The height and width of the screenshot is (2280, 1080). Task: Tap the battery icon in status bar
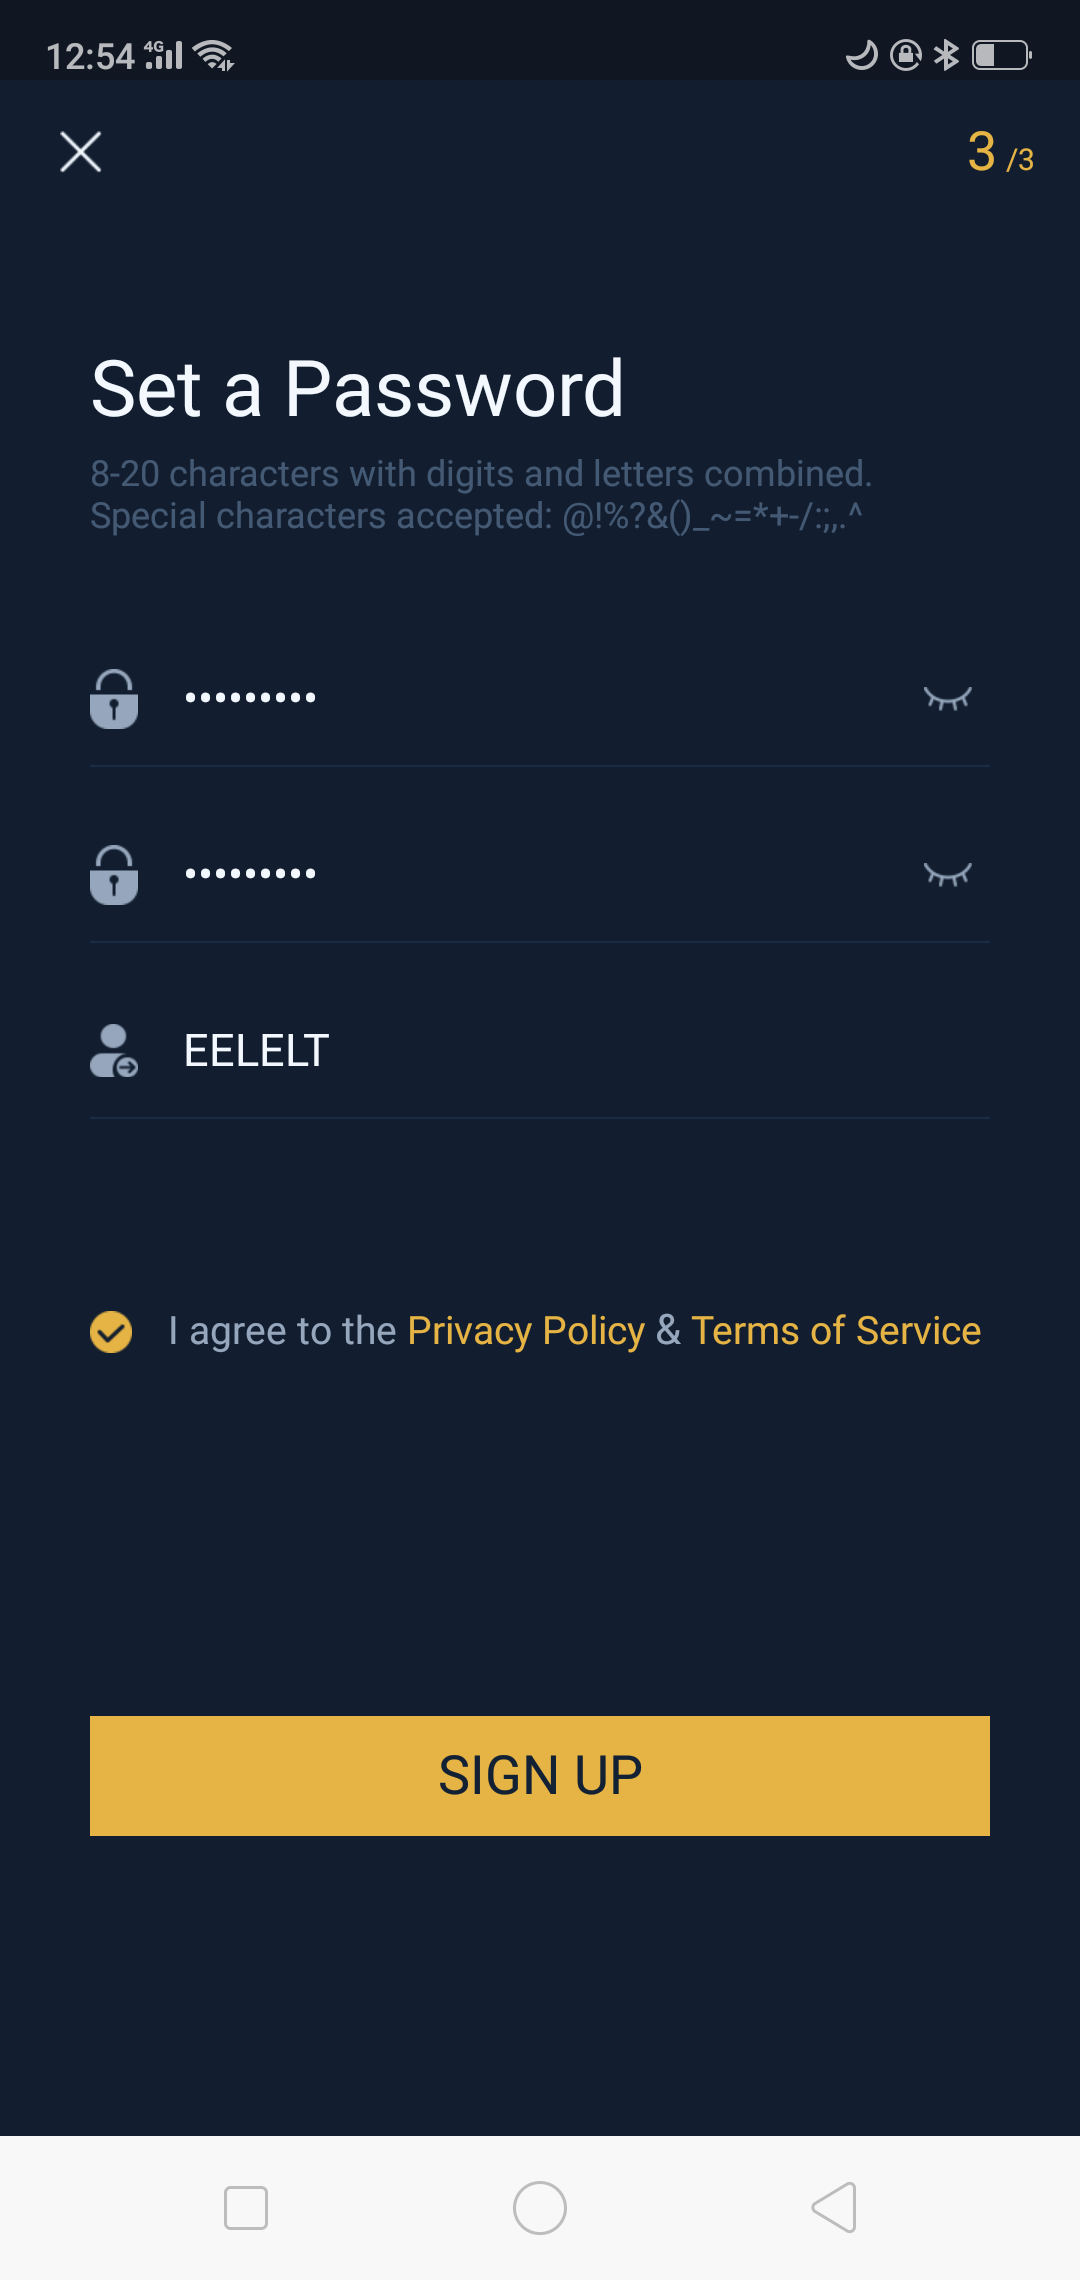(x=1002, y=55)
